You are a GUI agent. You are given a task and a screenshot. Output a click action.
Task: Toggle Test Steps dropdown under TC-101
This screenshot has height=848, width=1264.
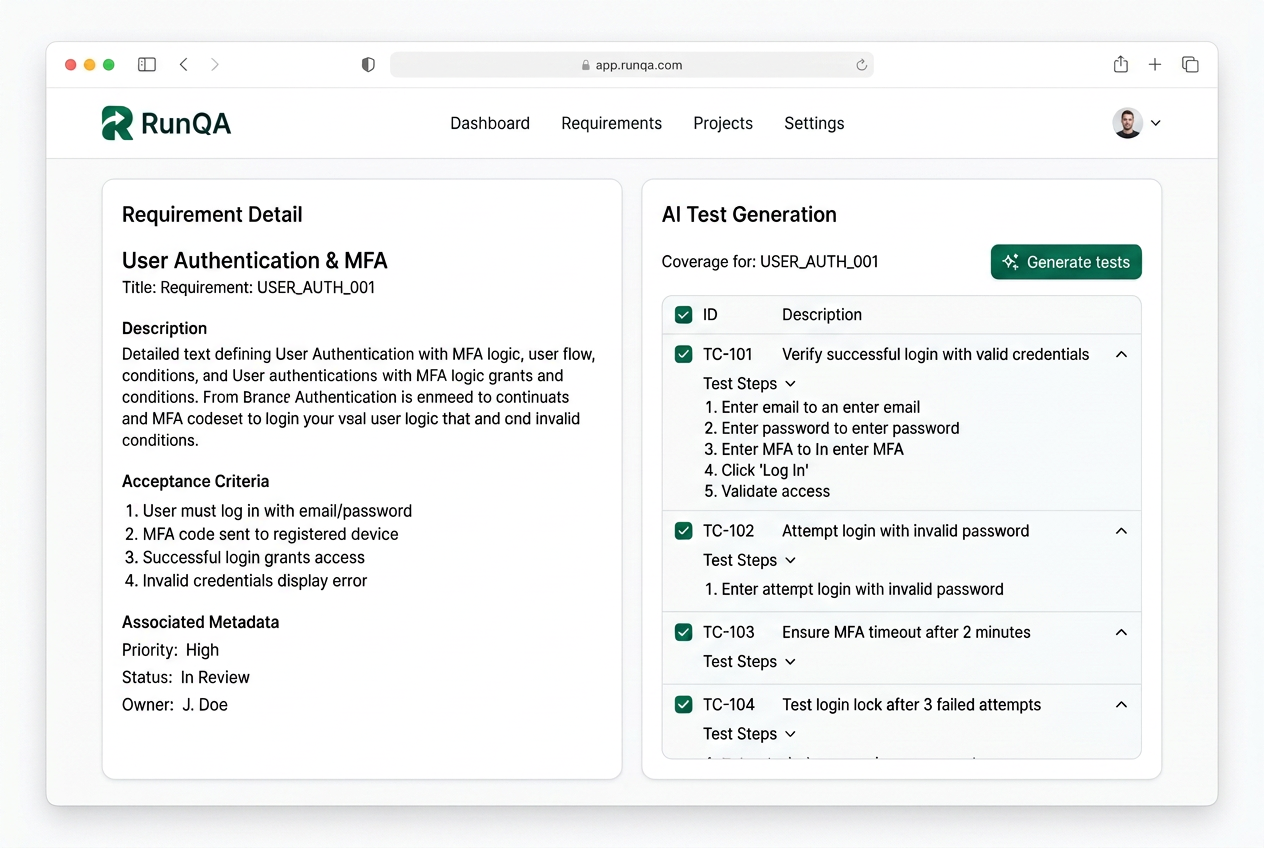pos(750,383)
